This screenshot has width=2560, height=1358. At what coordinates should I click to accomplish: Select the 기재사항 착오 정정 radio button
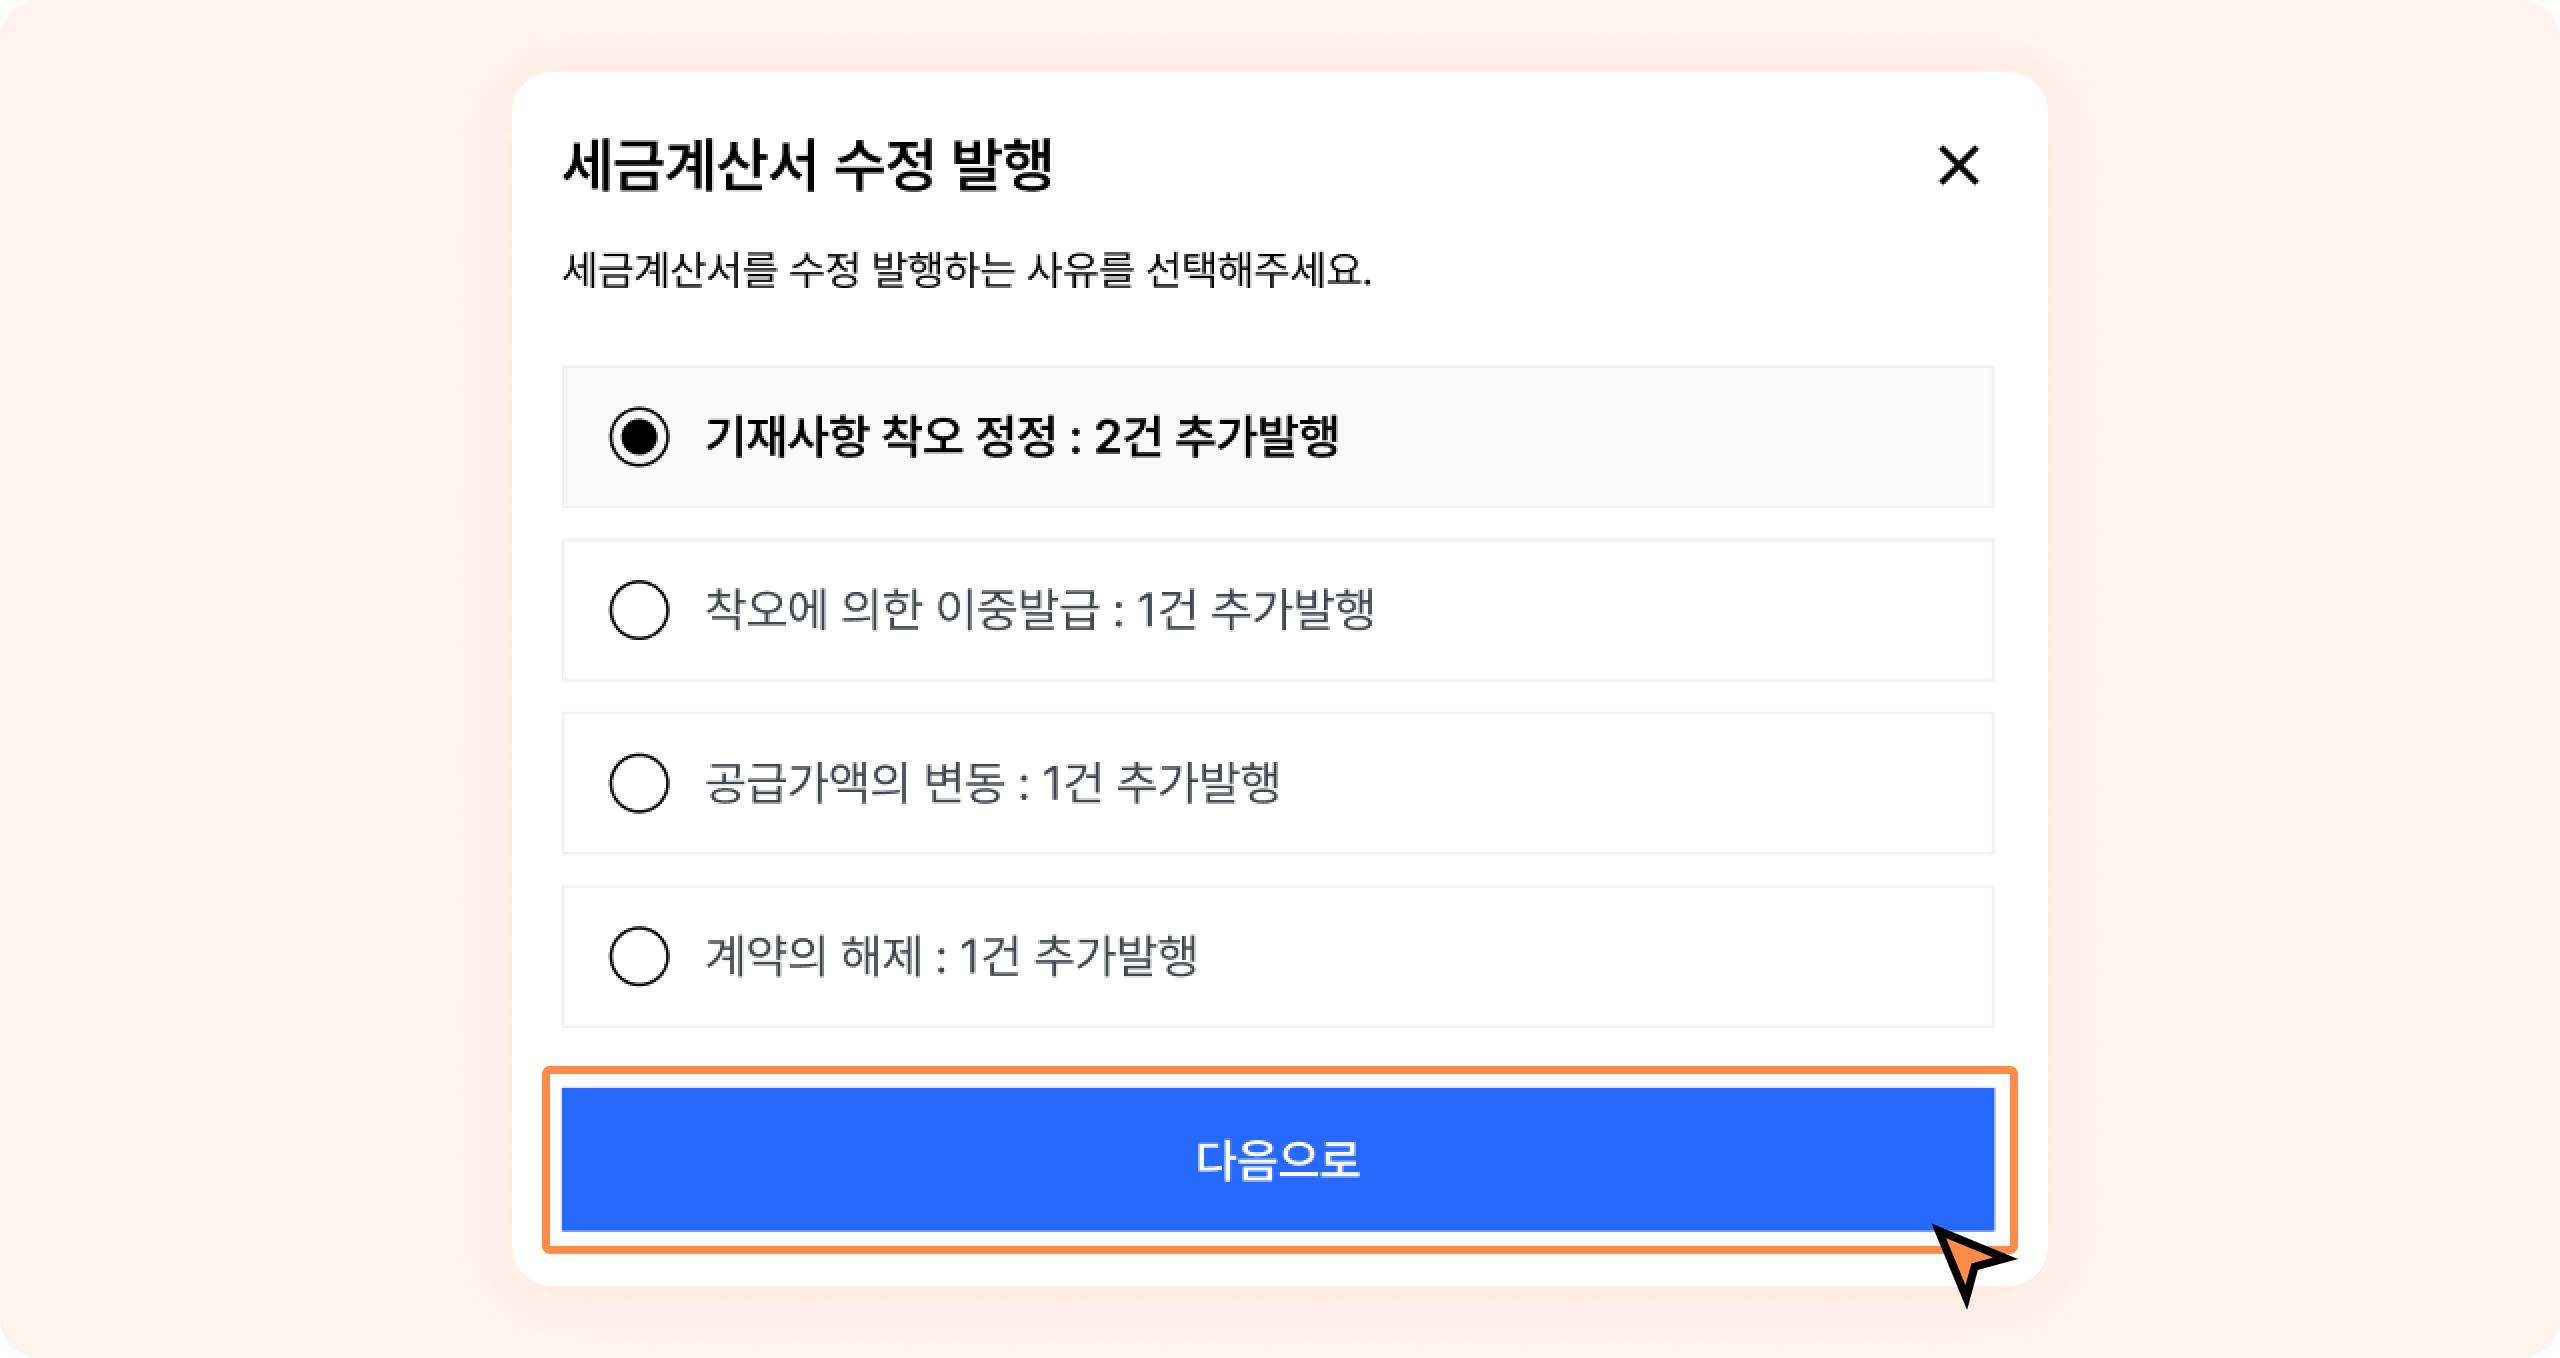pos(639,437)
